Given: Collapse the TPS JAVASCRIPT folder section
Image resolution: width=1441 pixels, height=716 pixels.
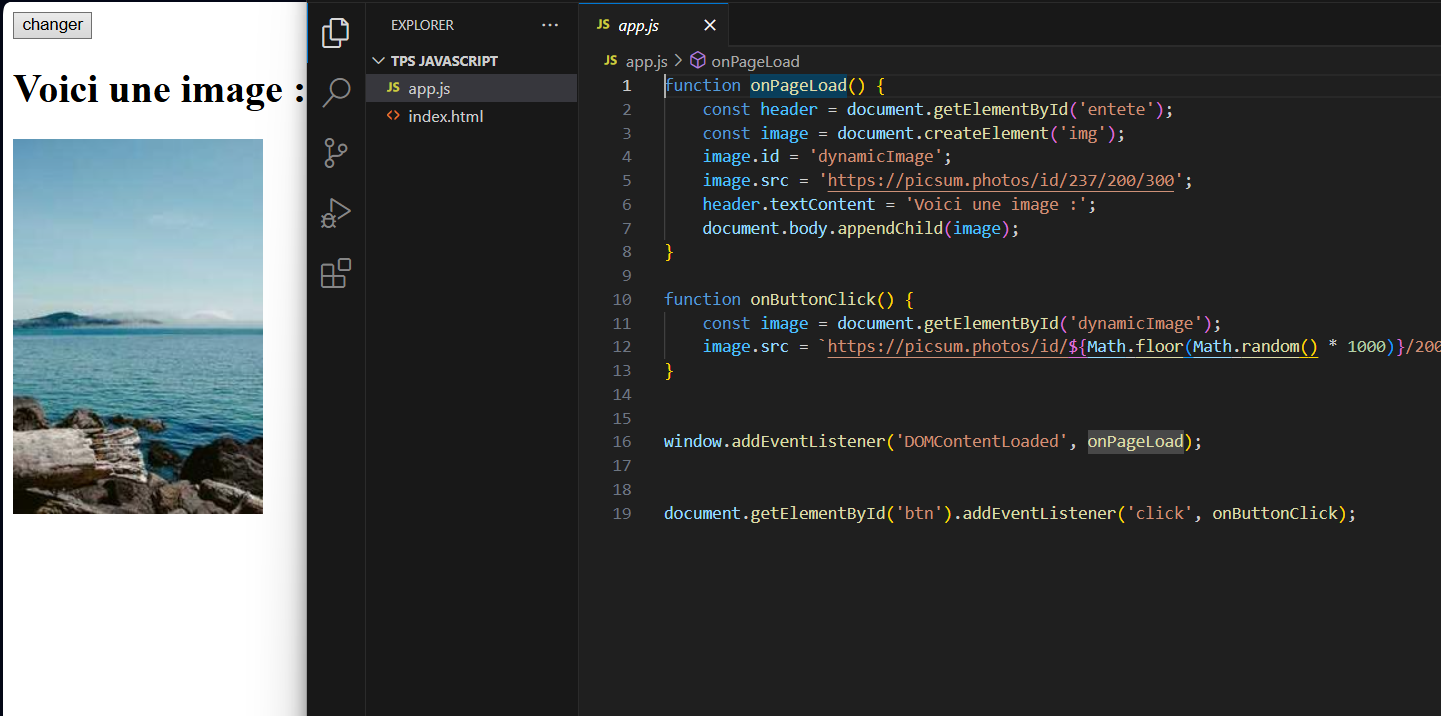Looking at the screenshot, I should (378, 61).
